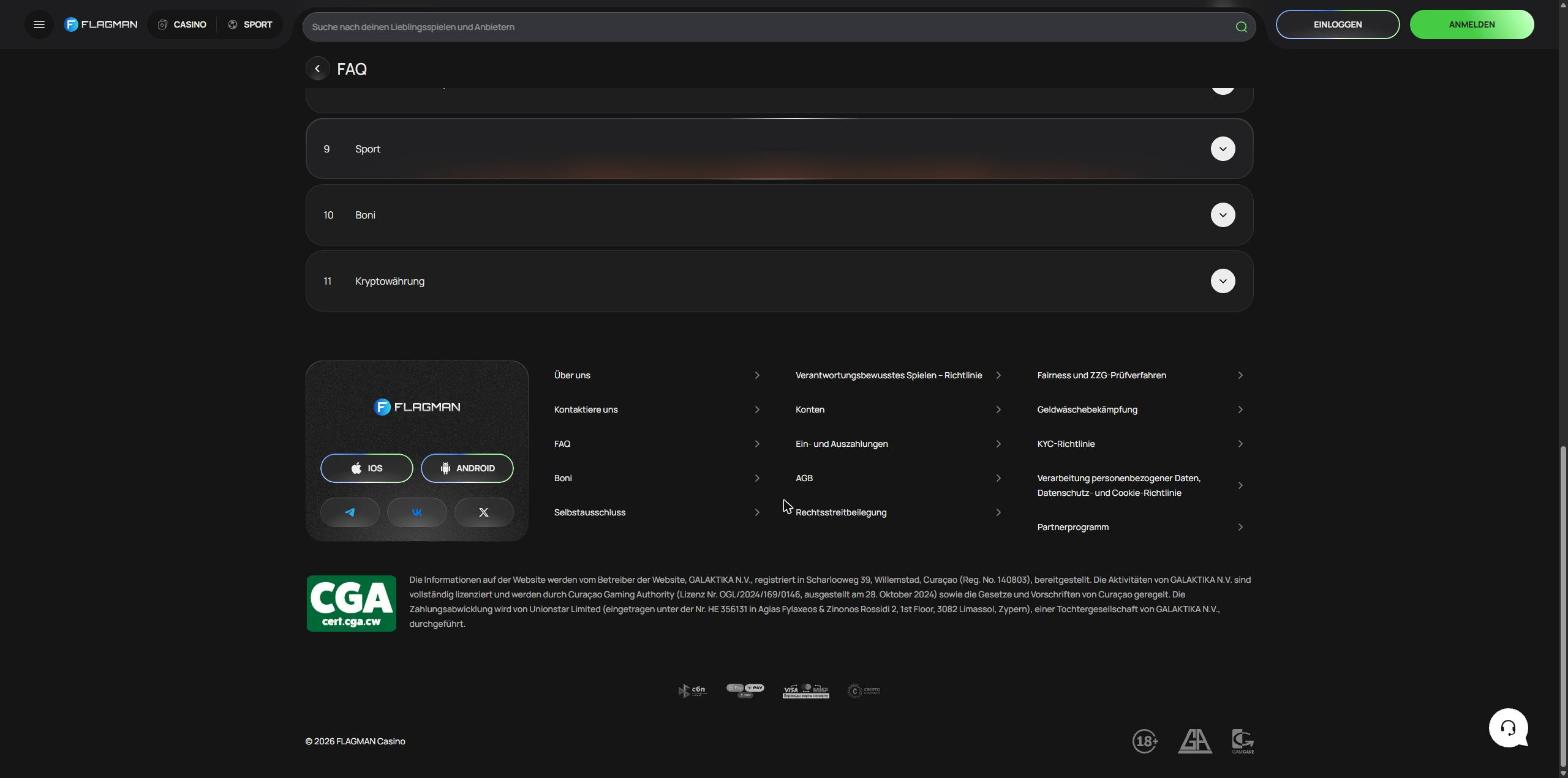Switch to the Sport tab in header

[250, 24]
